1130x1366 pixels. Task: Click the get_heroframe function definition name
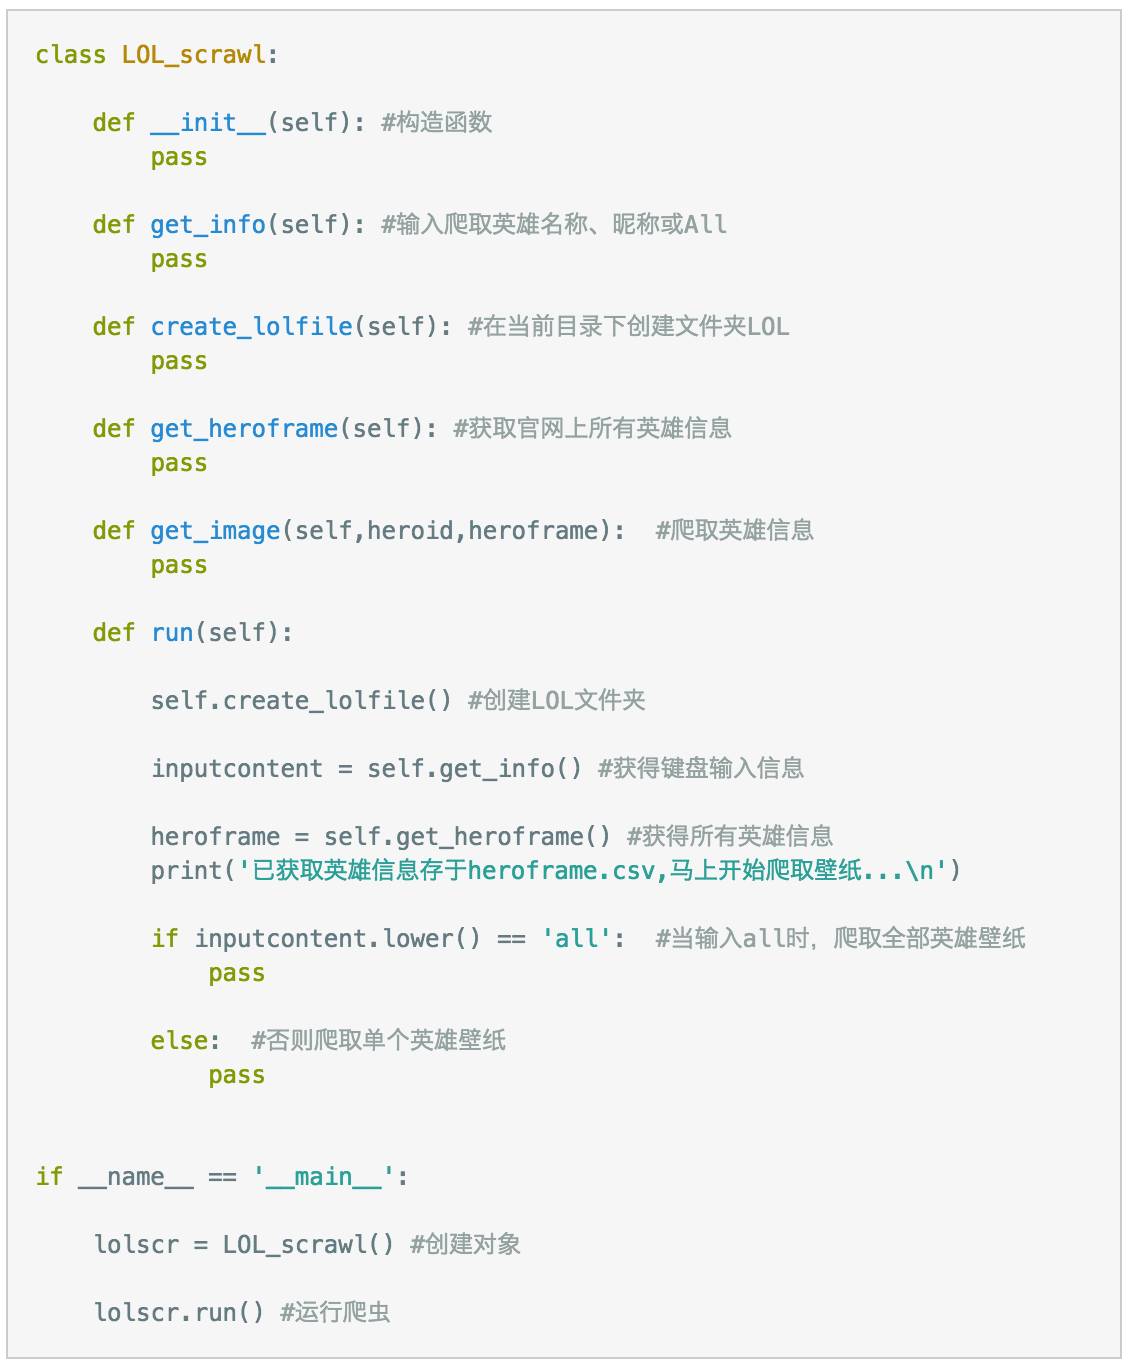[x=244, y=429]
